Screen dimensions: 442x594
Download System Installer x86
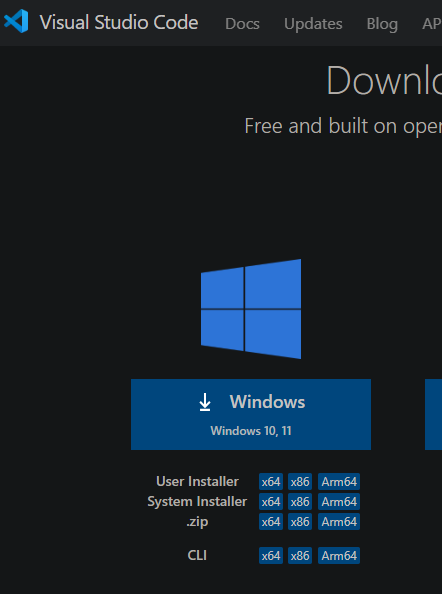click(x=300, y=502)
